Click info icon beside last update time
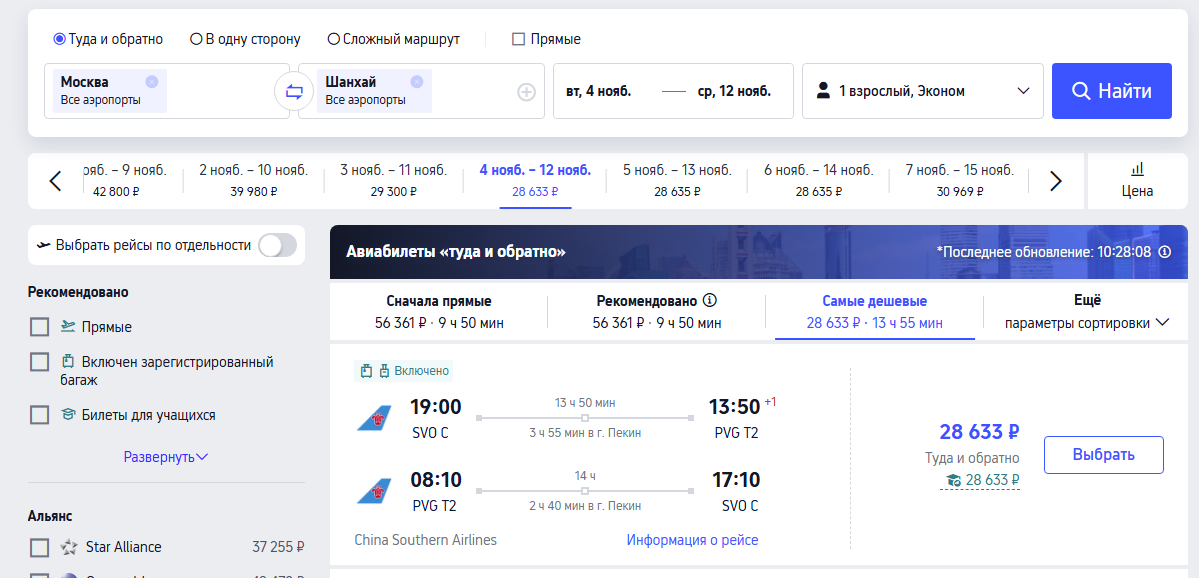1199x578 pixels. click(1165, 252)
